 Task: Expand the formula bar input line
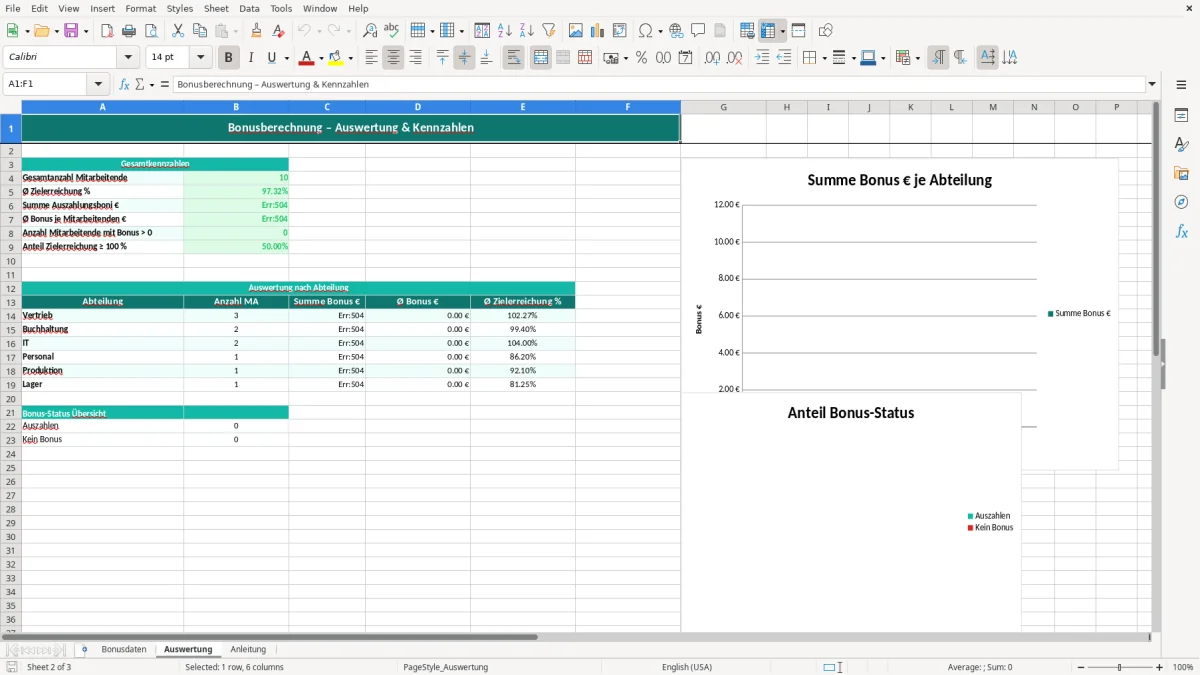pyautogui.click(x=1152, y=85)
